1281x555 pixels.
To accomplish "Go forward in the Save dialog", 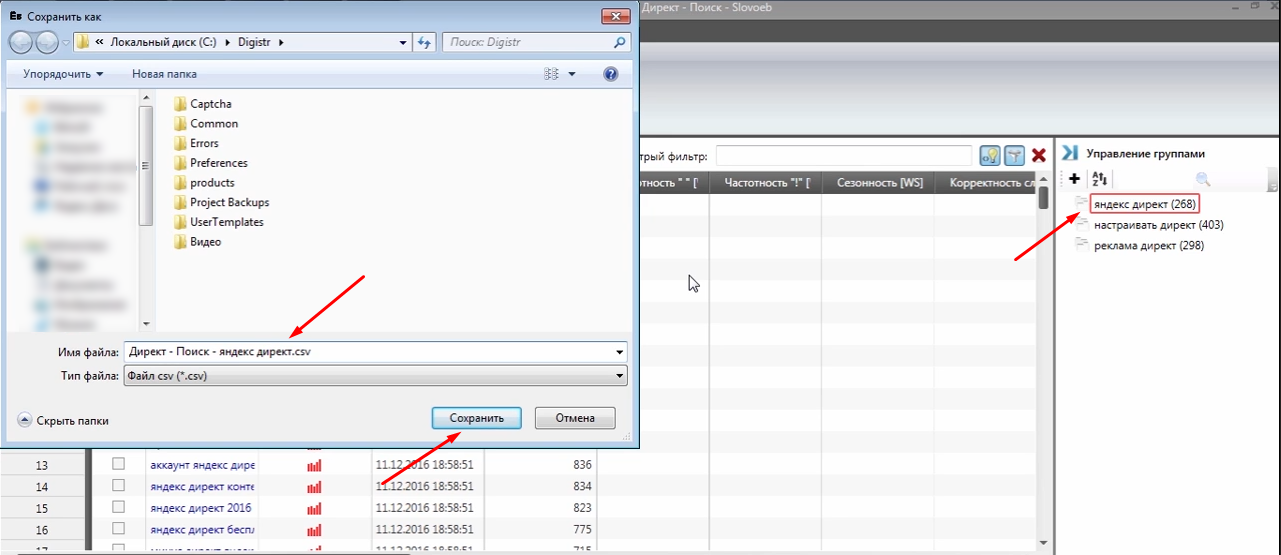I will coord(47,42).
